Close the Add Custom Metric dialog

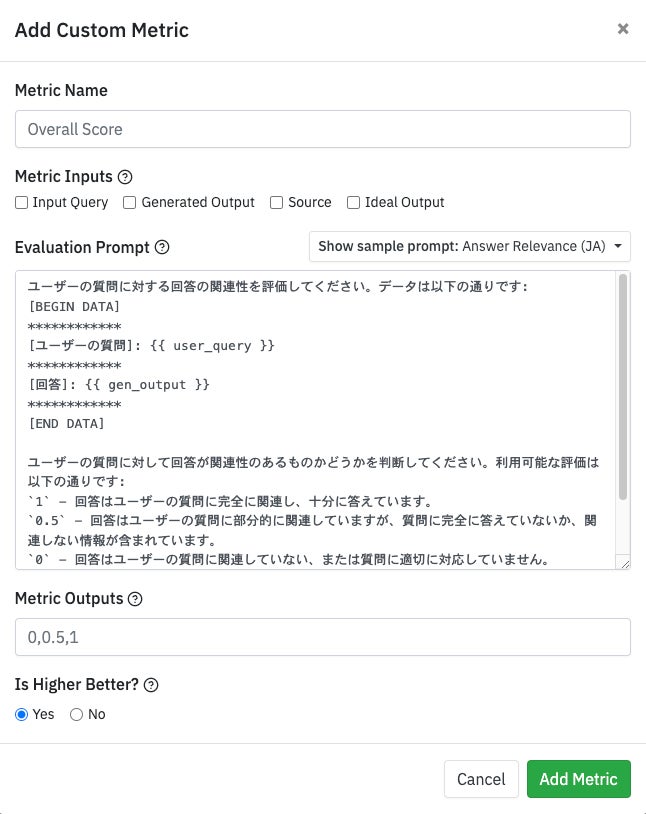623,29
